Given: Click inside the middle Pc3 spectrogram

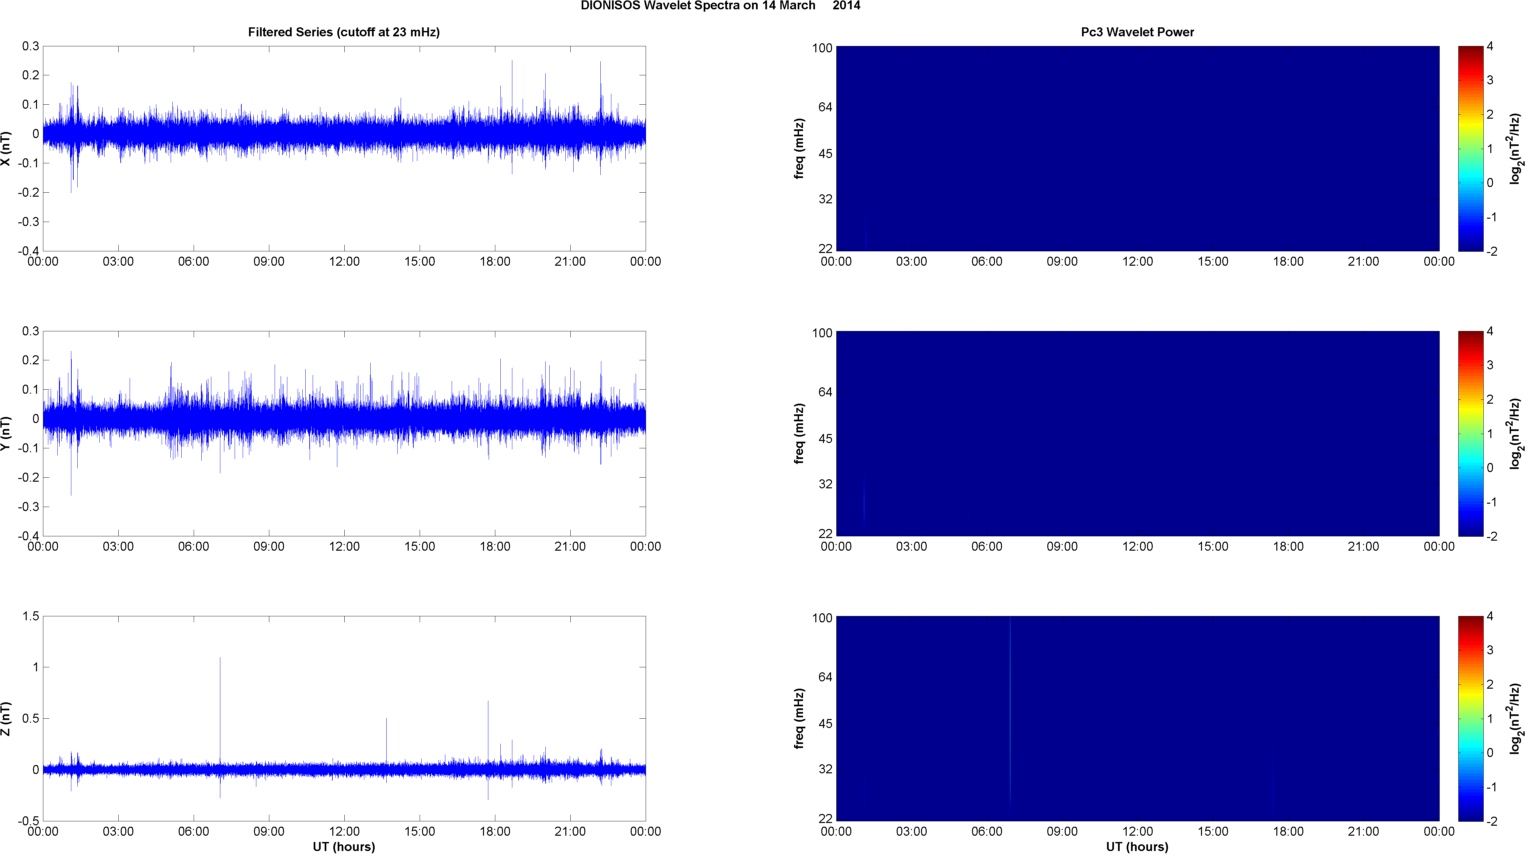Looking at the screenshot, I should click(x=1137, y=433).
